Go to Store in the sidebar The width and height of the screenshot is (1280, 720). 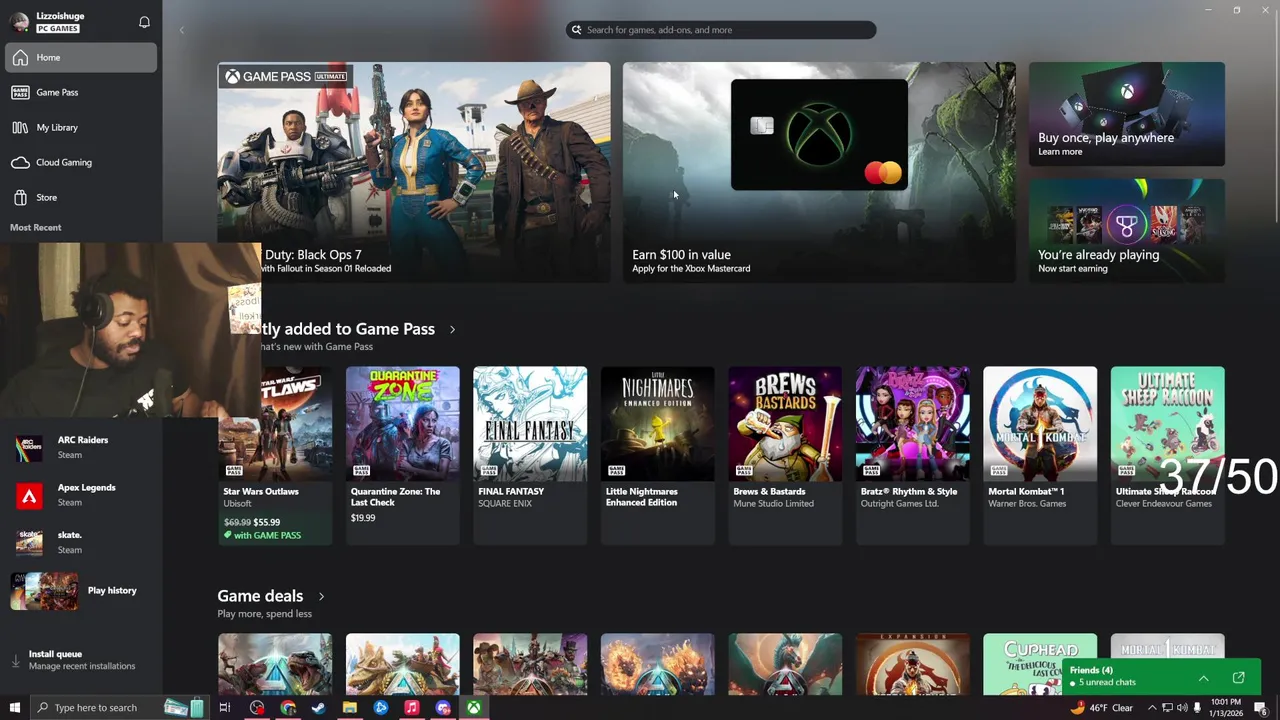pos(81,197)
